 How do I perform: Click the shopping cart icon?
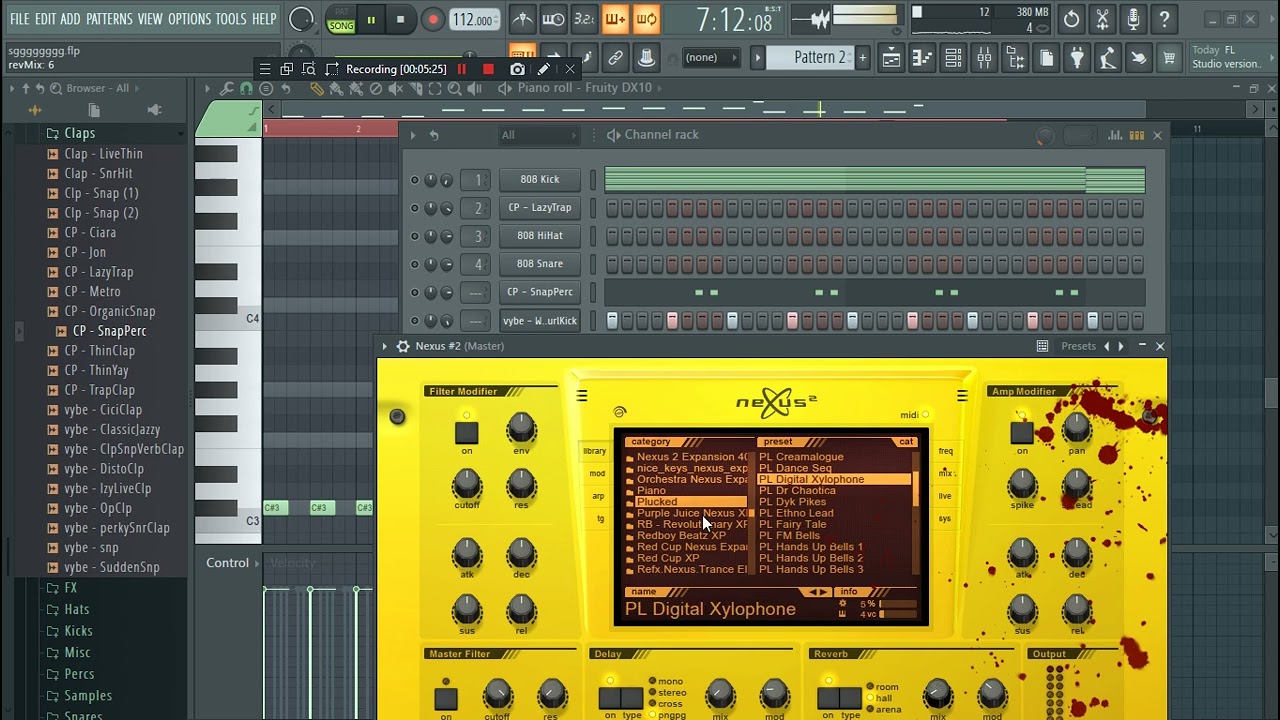click(x=1168, y=58)
